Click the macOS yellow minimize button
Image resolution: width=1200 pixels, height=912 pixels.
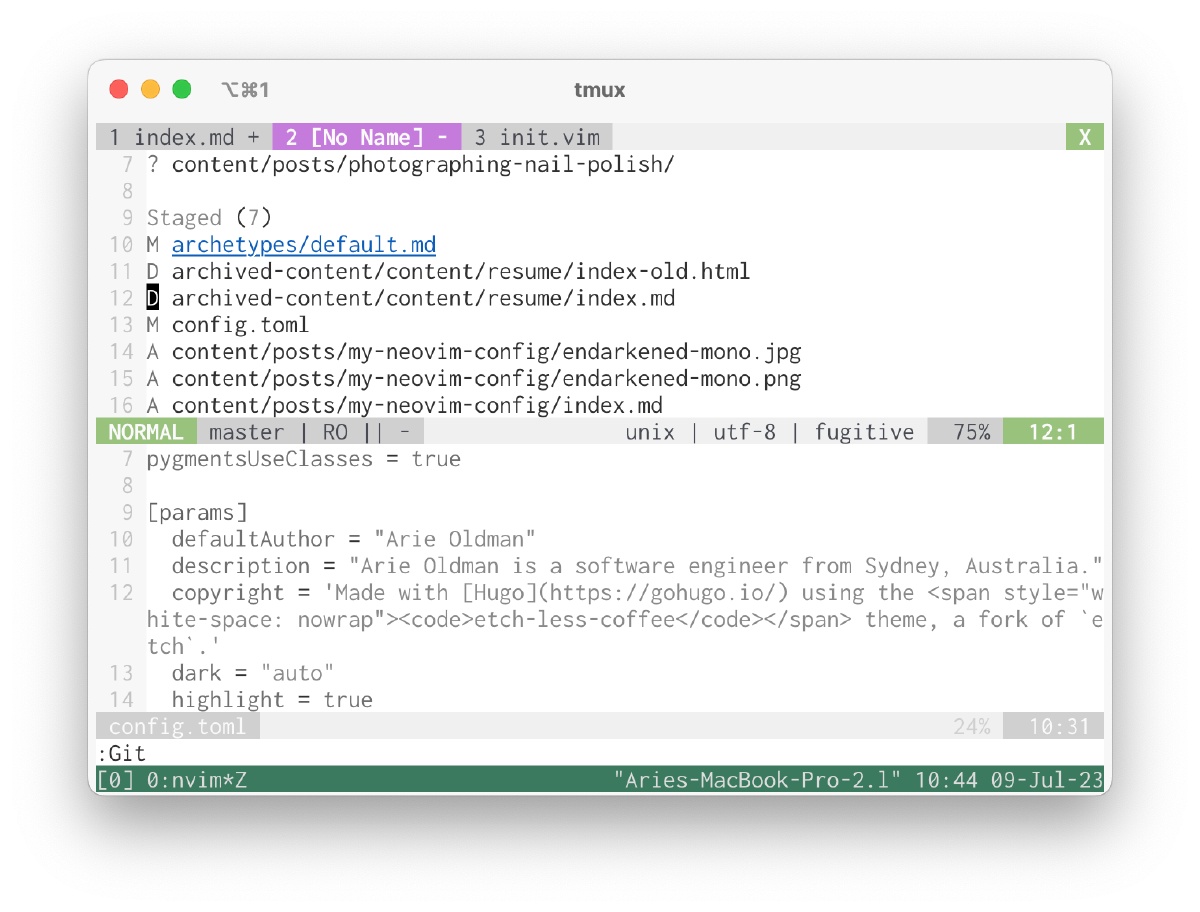(x=150, y=89)
